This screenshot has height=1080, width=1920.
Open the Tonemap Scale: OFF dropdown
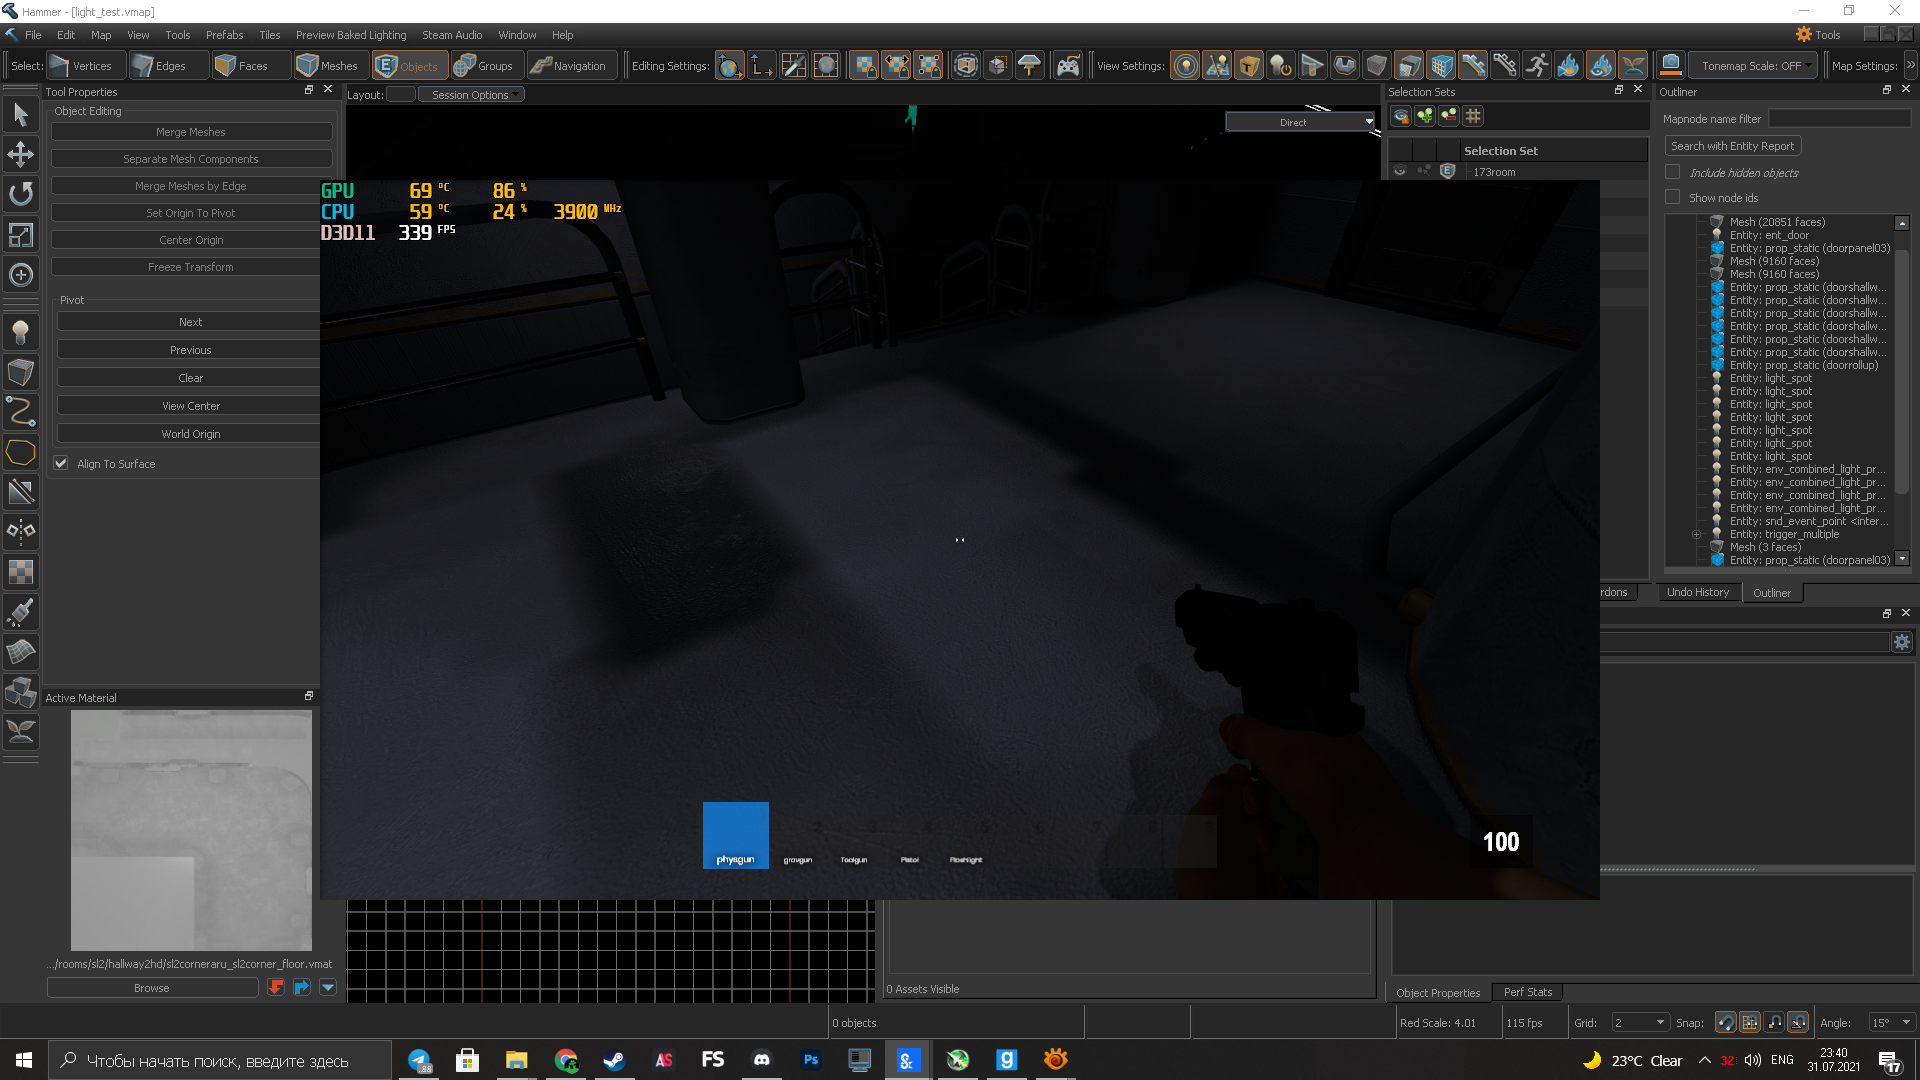click(1752, 65)
